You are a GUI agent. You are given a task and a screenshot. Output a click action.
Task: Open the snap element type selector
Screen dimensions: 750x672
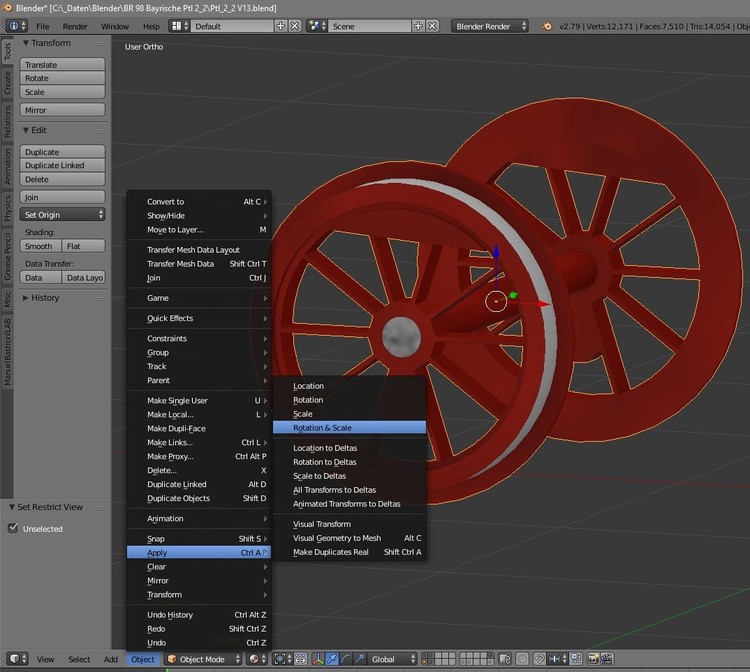[558, 659]
